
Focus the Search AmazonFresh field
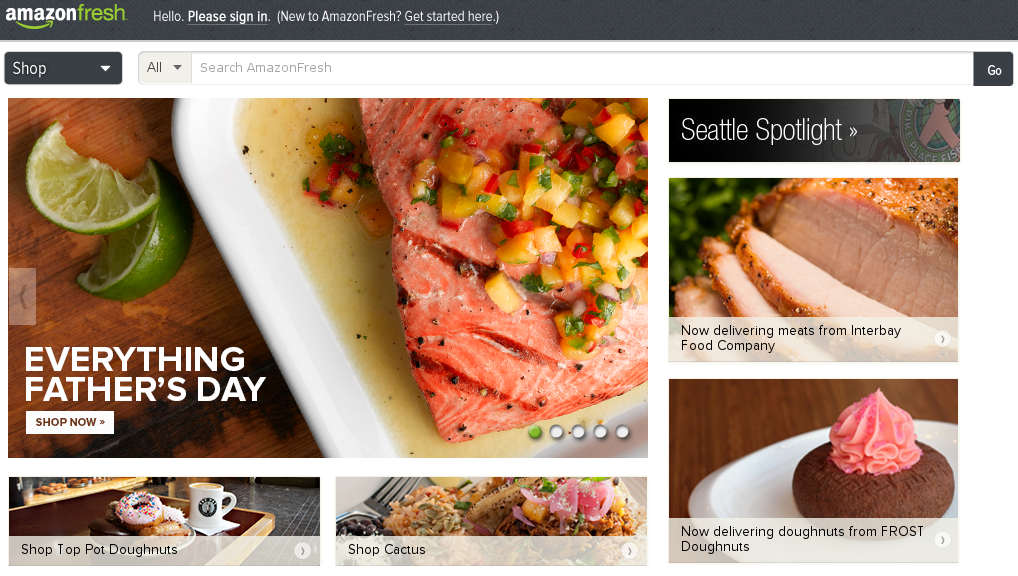582,68
